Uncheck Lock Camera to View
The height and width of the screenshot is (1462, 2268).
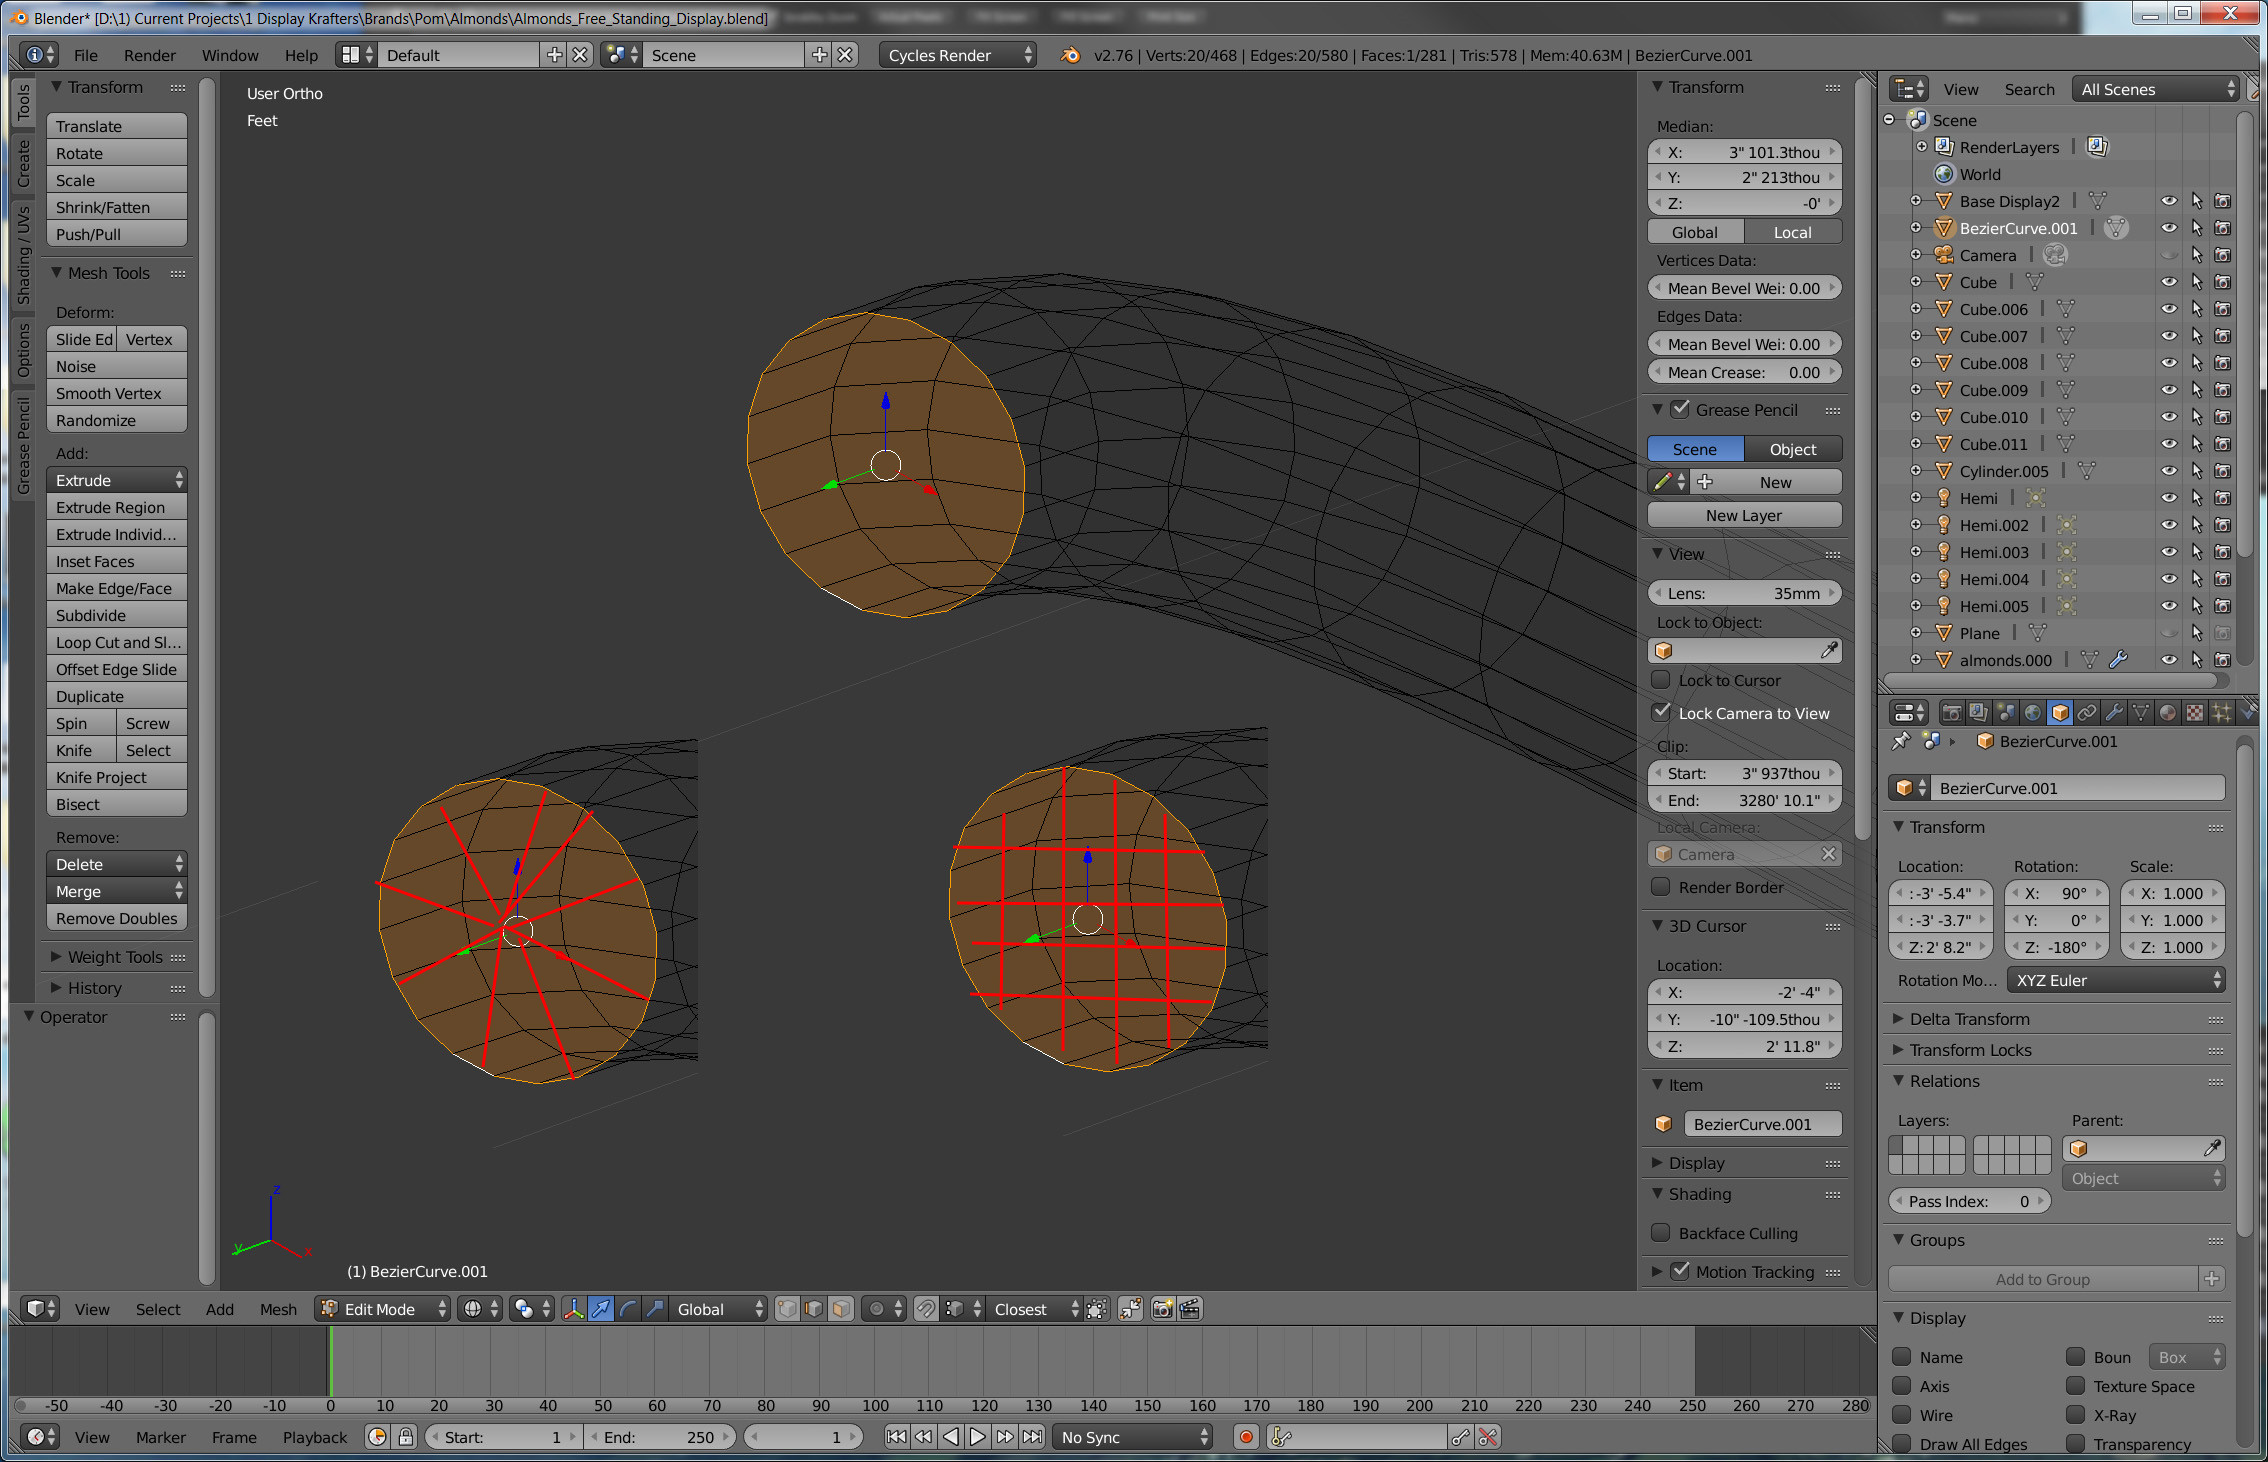pyautogui.click(x=1662, y=713)
